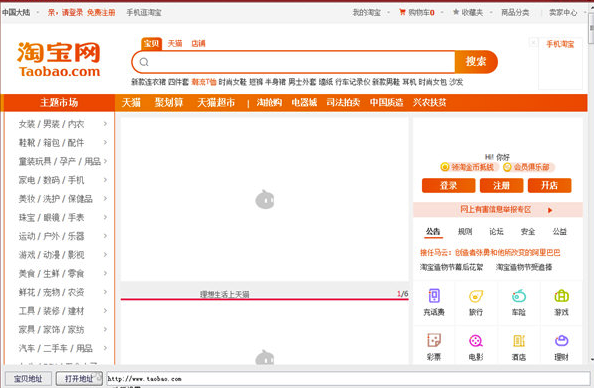Open the 电影 movie icon
This screenshot has width=594, height=388.
(476, 341)
